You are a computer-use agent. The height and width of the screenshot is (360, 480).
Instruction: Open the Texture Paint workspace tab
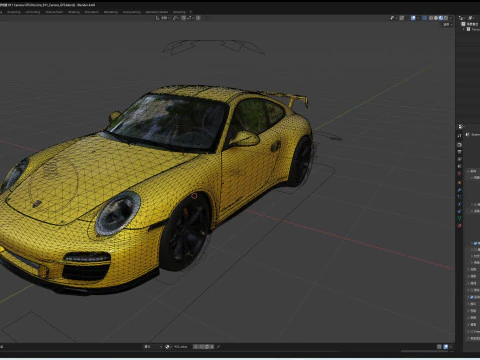pyautogui.click(x=54, y=12)
